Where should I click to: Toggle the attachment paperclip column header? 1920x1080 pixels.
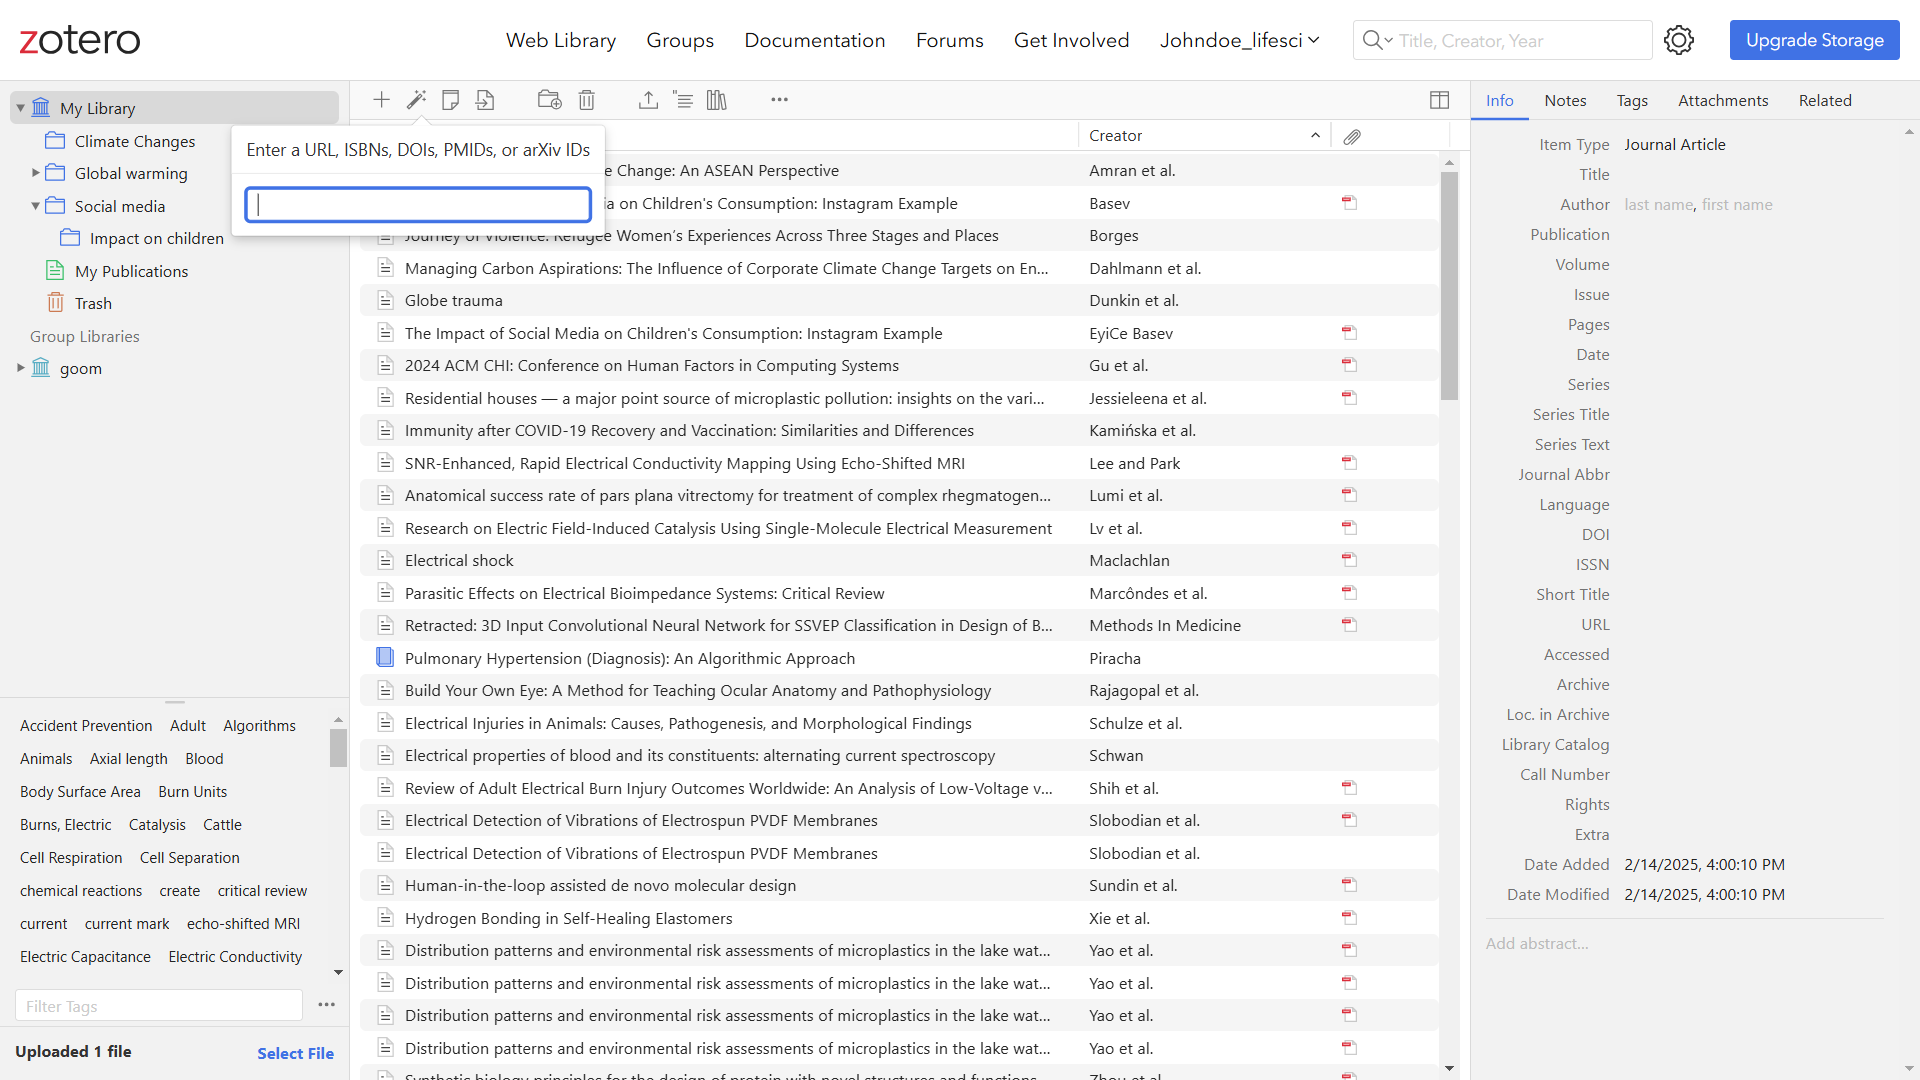click(1354, 136)
